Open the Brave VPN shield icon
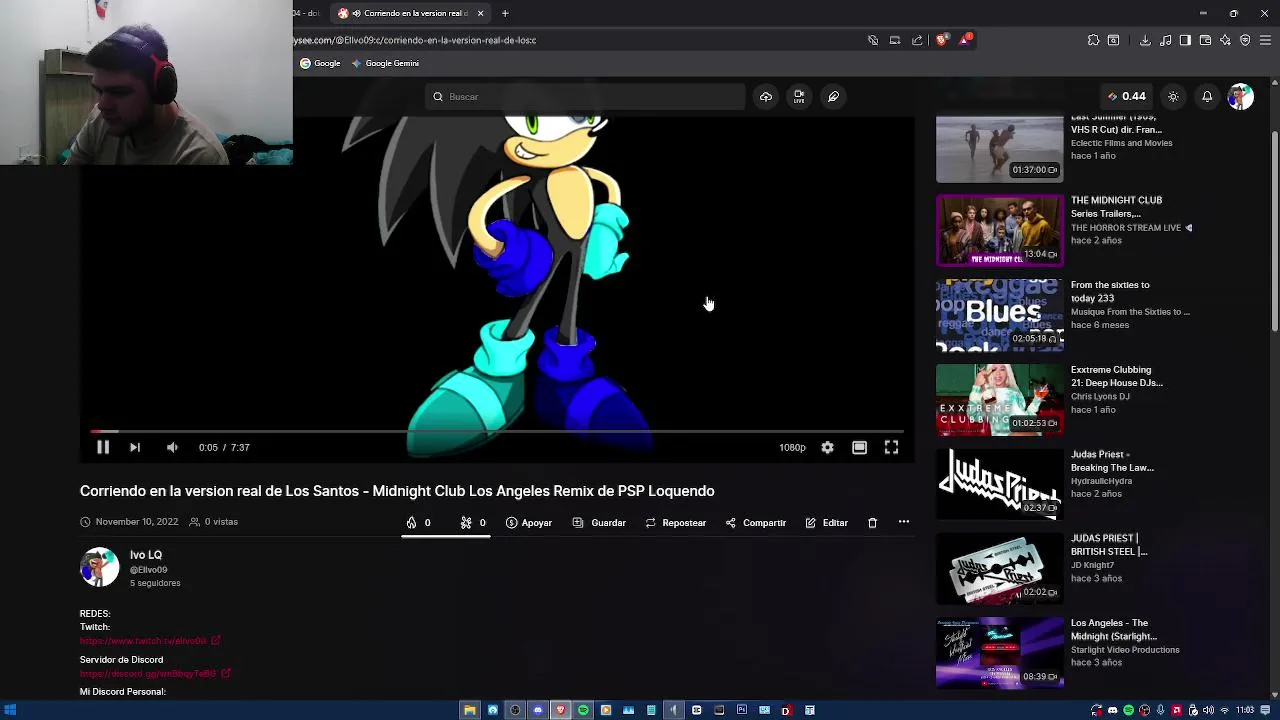Image resolution: width=1280 pixels, height=720 pixels. (1245, 40)
